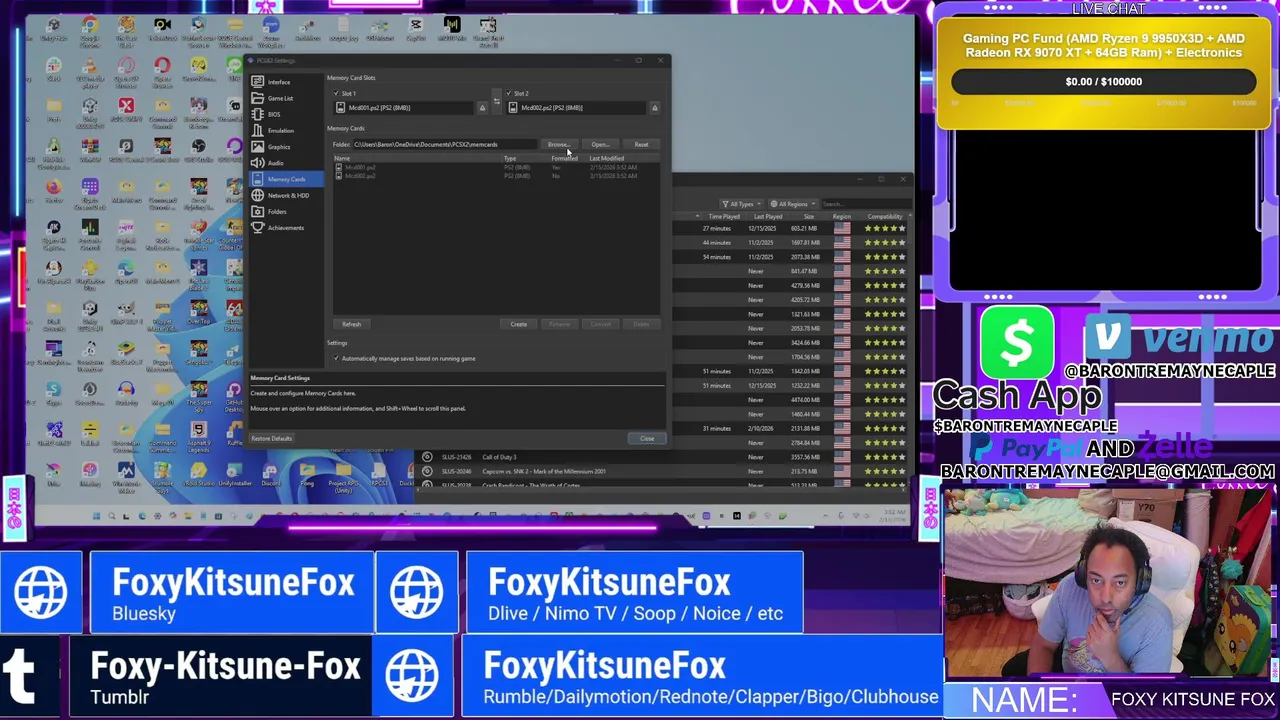This screenshot has height=720, width=1280.
Task: Click compatibility stars in the 1697.81 MB row
Action: (885, 243)
